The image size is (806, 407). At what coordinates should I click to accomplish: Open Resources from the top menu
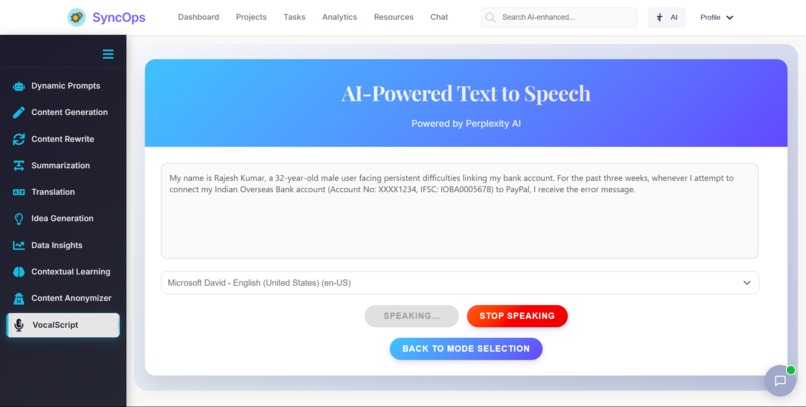(394, 17)
